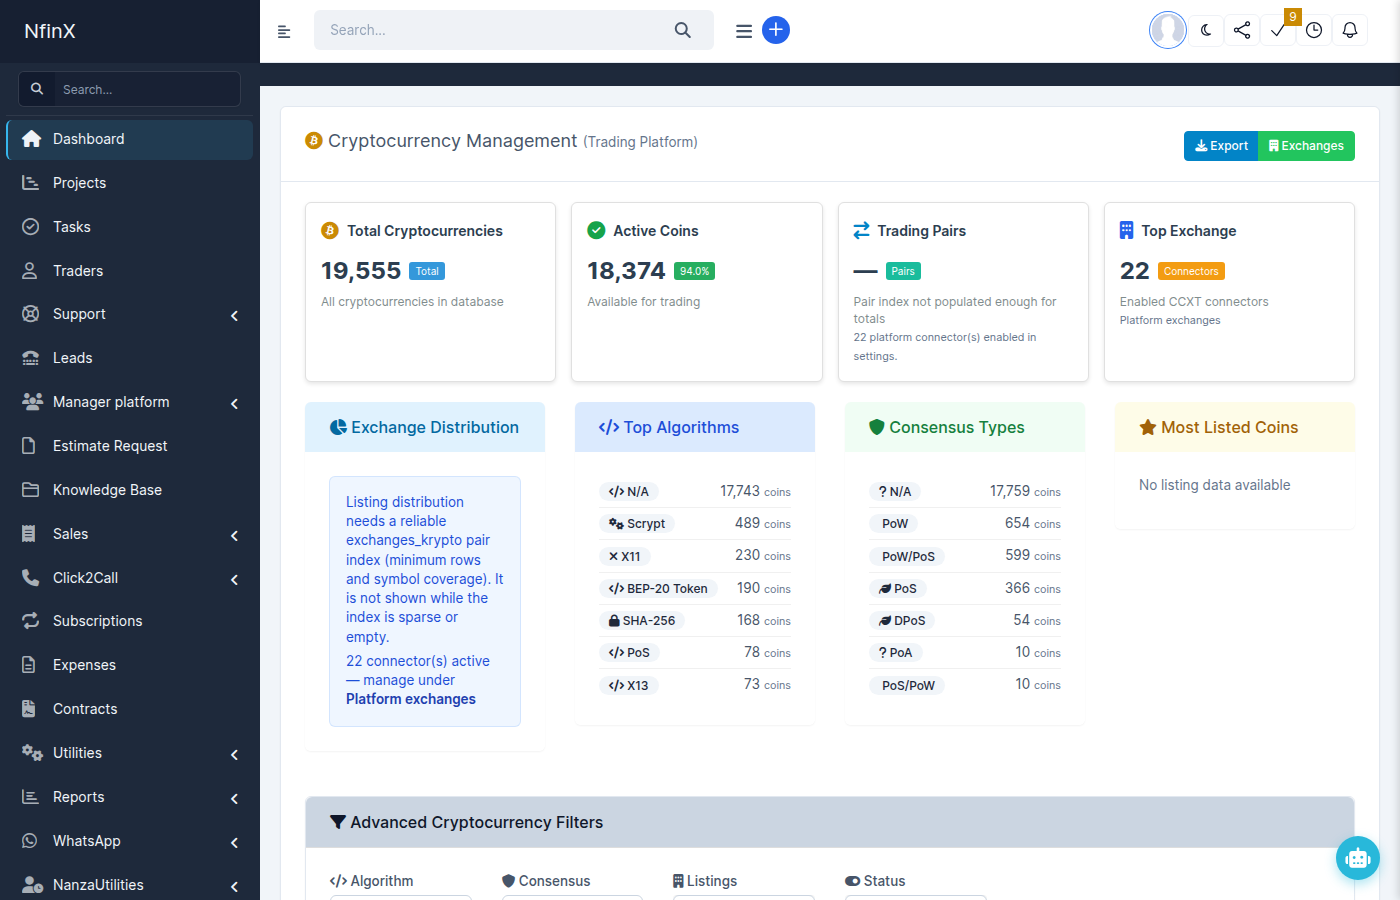Open Estimate Request page
This screenshot has height=900, width=1400.
click(x=129, y=446)
